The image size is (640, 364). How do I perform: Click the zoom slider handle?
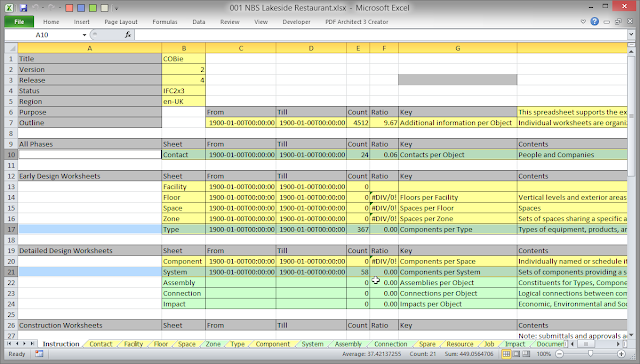point(590,354)
